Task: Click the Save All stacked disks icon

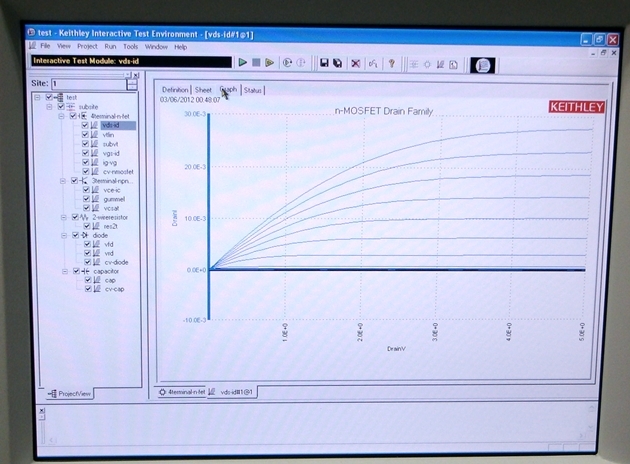Action: 338,63
